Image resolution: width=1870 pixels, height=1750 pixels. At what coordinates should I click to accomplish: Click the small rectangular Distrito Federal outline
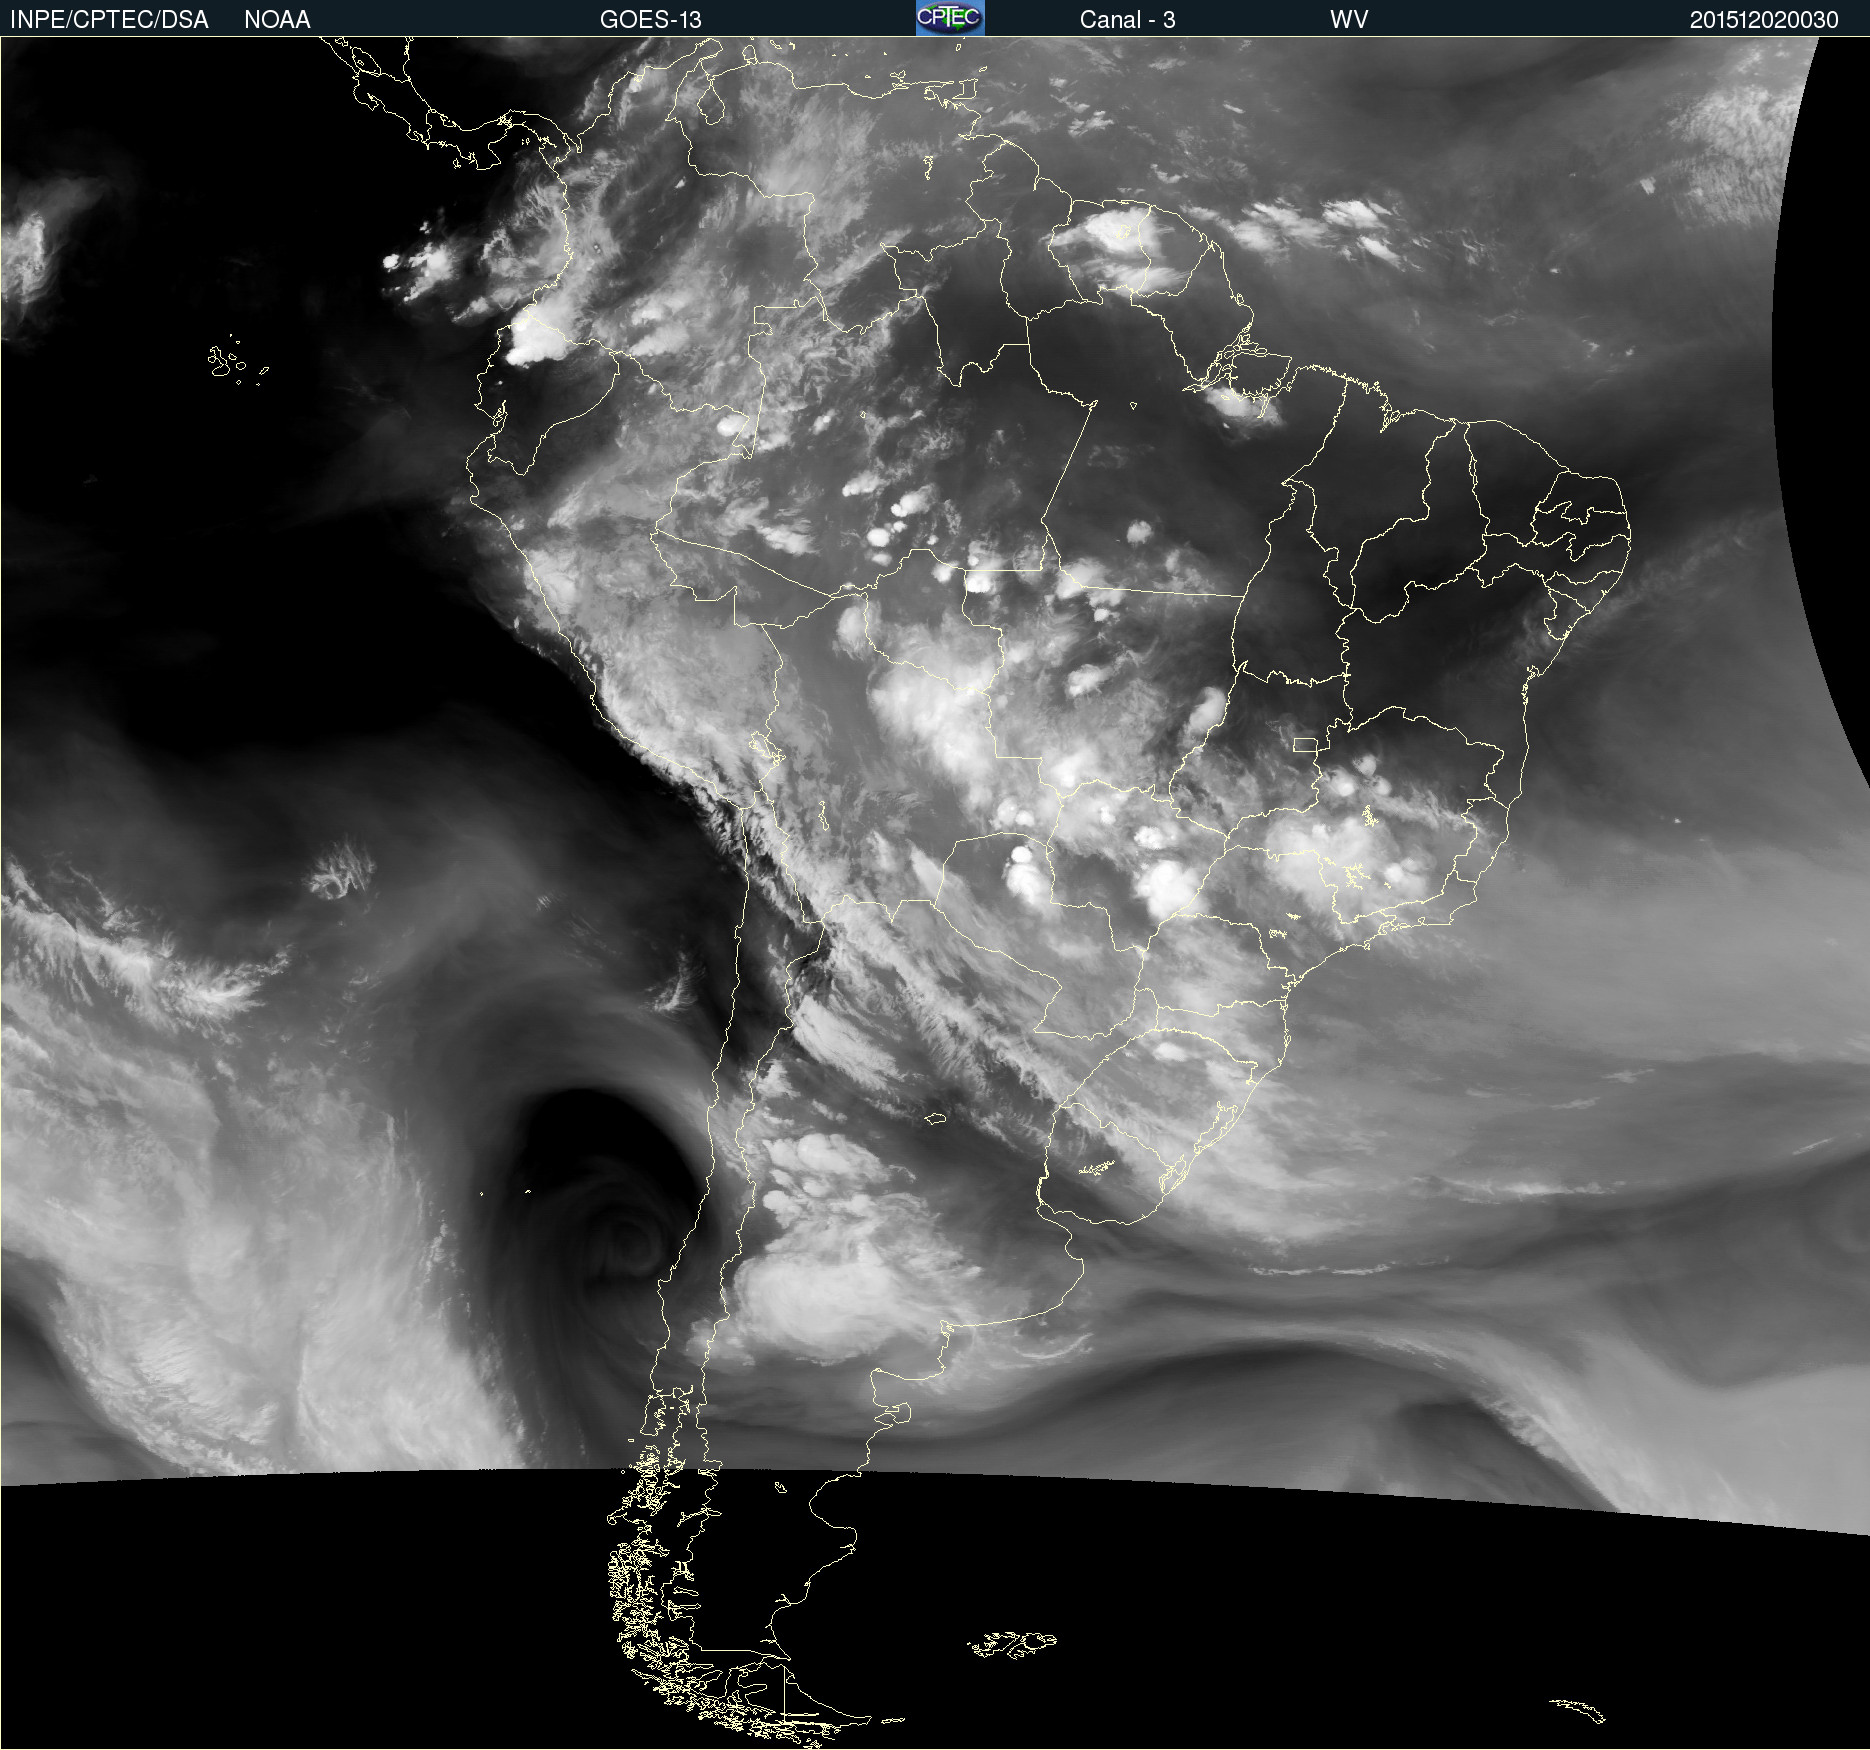(x=1304, y=745)
